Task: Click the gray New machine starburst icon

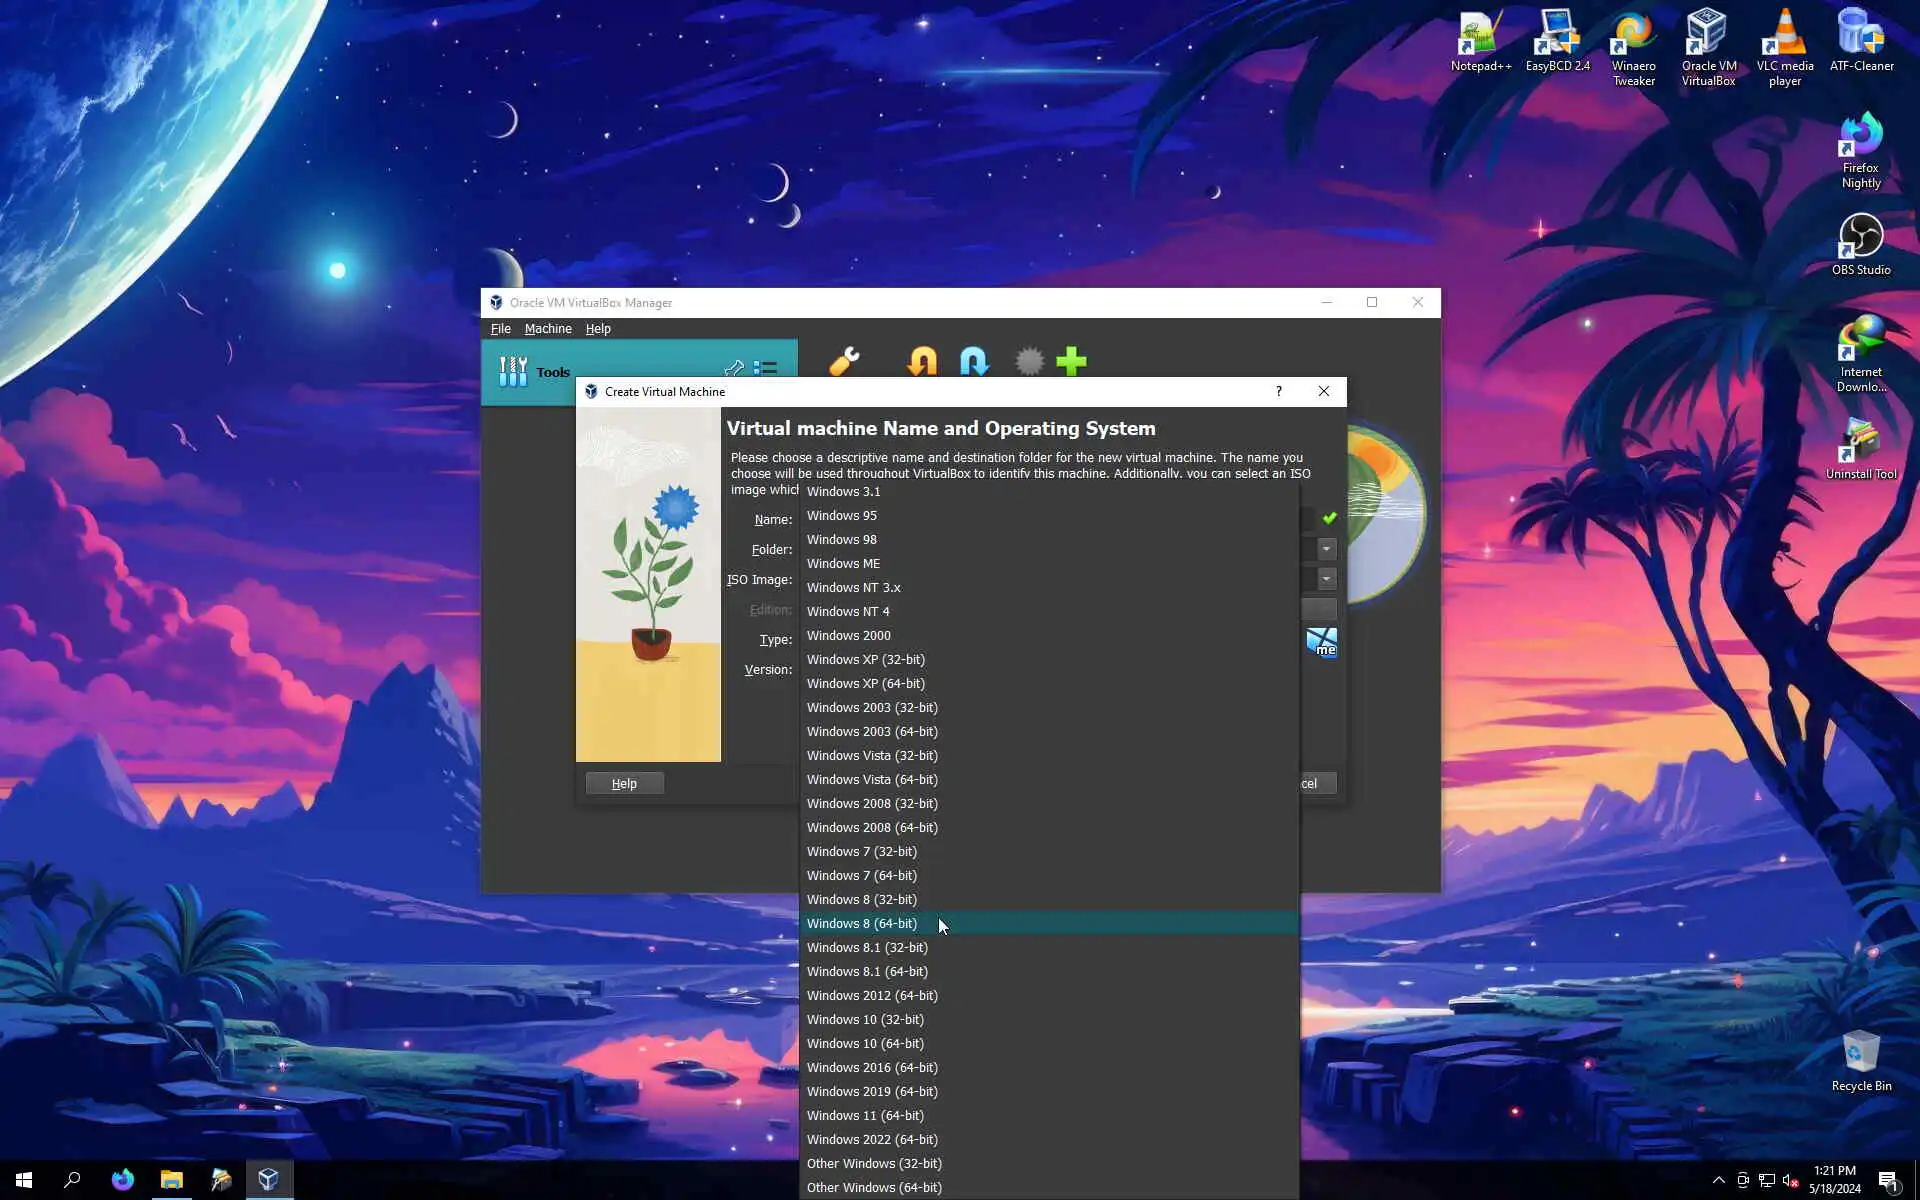Action: point(1028,361)
